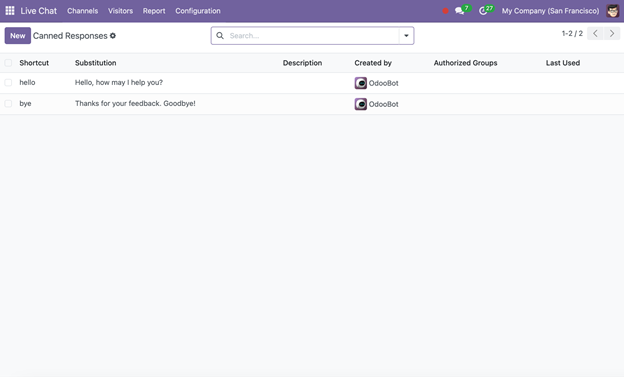Open the user avatar menu
The height and width of the screenshot is (377, 624).
[613, 11]
